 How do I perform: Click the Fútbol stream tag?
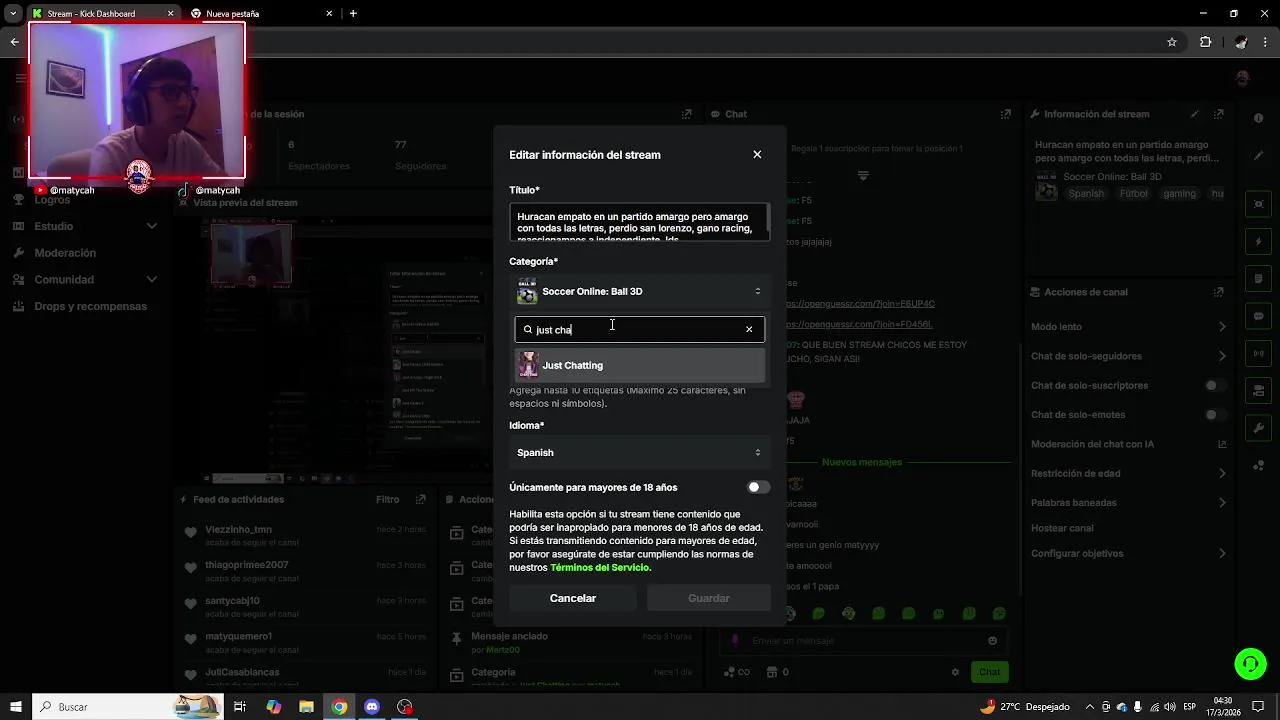pos(1134,194)
